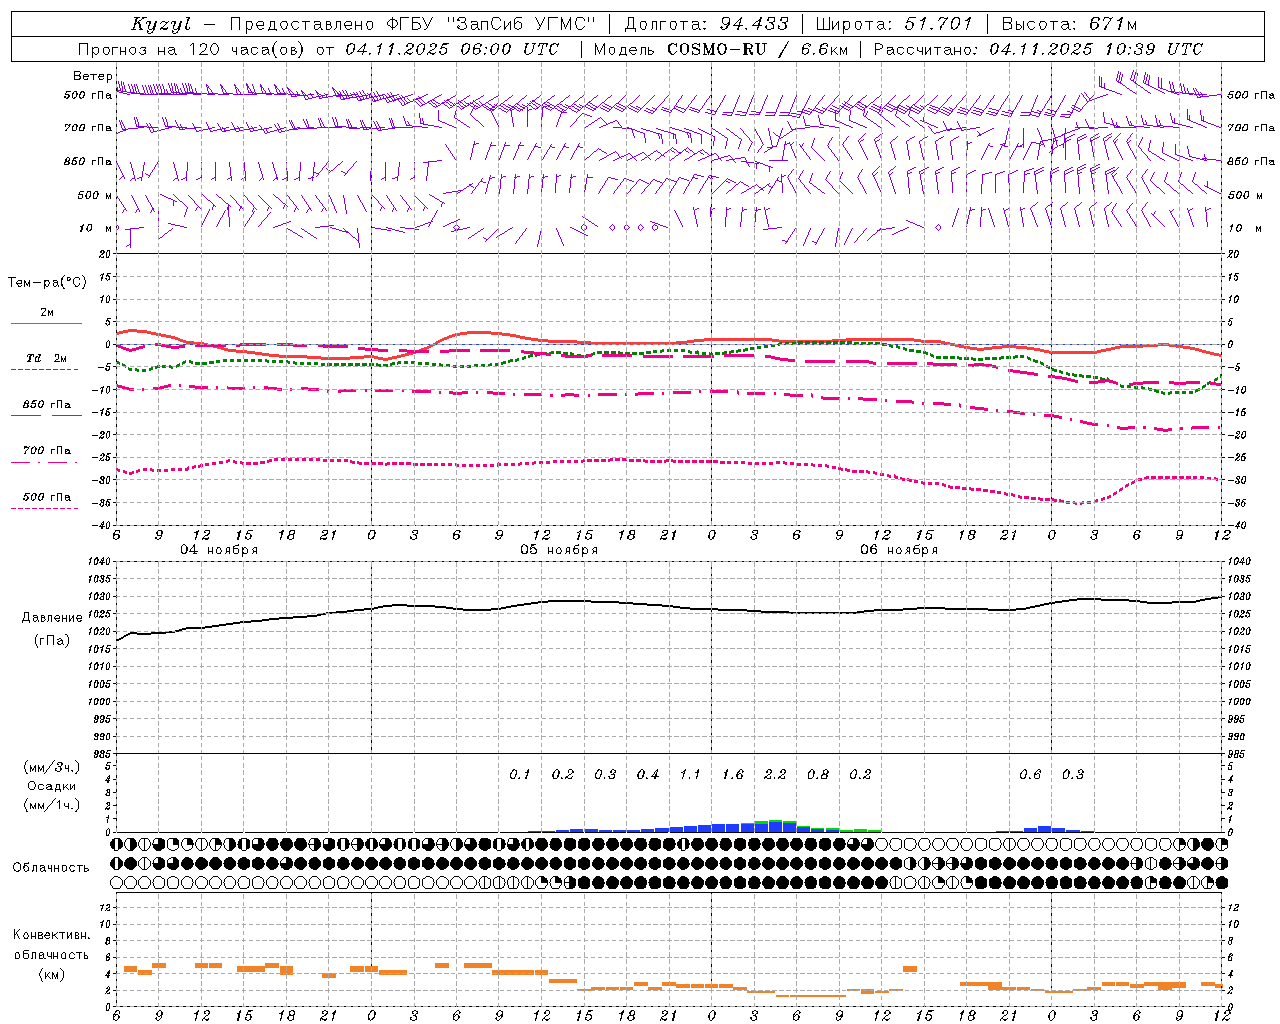Click the 2.2 peak precipitation value
The image size is (1280, 1024).
pyautogui.click(x=775, y=774)
